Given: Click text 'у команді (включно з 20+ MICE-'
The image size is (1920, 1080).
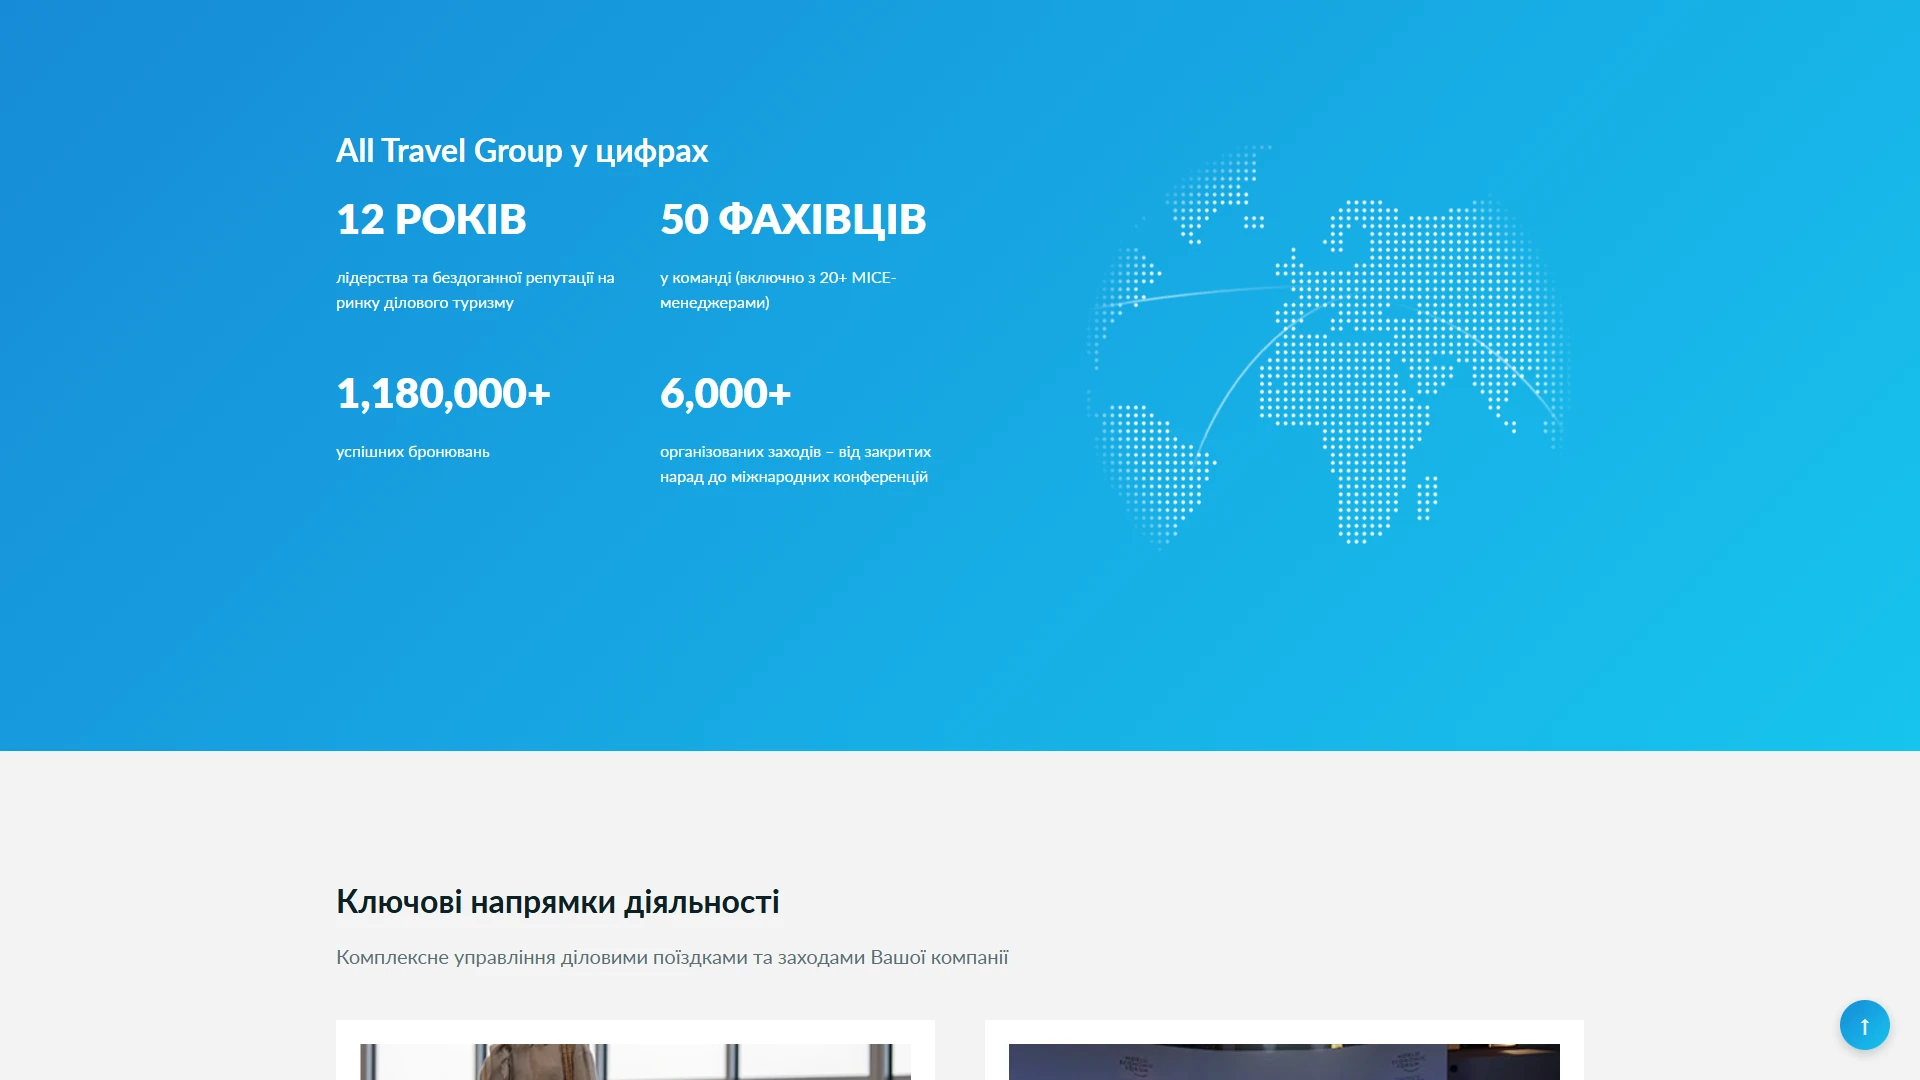Looking at the screenshot, I should coord(778,278).
